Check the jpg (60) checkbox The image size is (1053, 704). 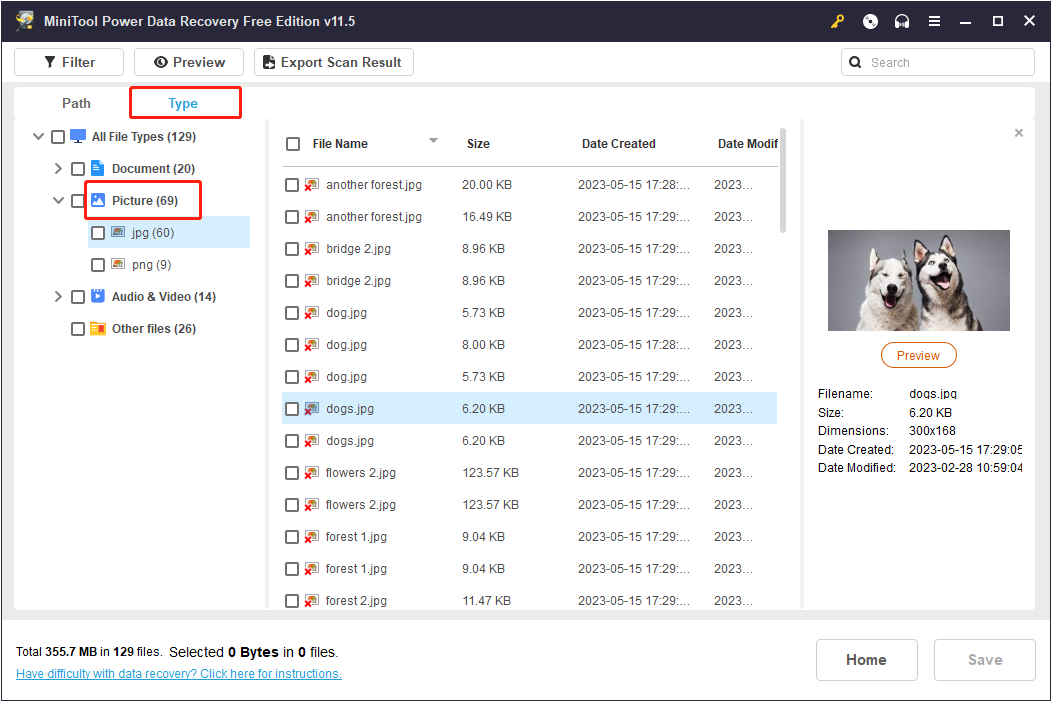pos(97,232)
